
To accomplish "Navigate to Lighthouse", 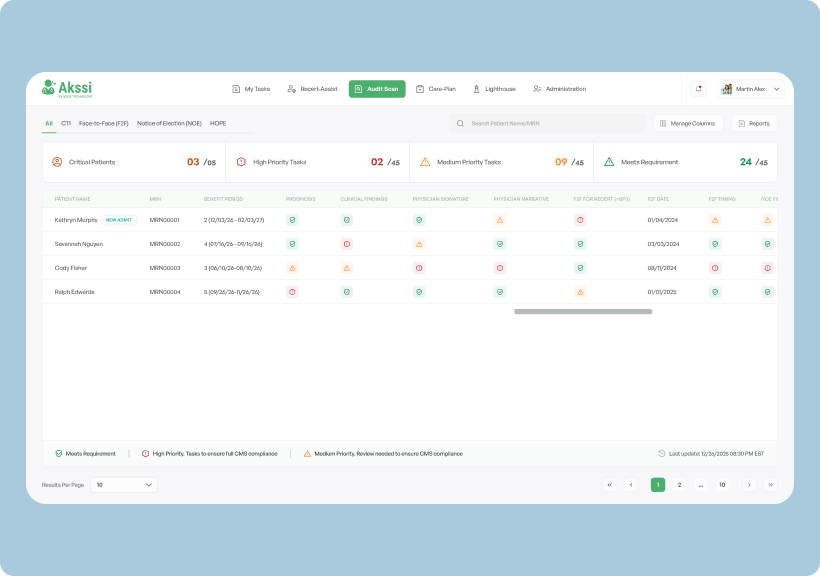I will pyautogui.click(x=494, y=89).
